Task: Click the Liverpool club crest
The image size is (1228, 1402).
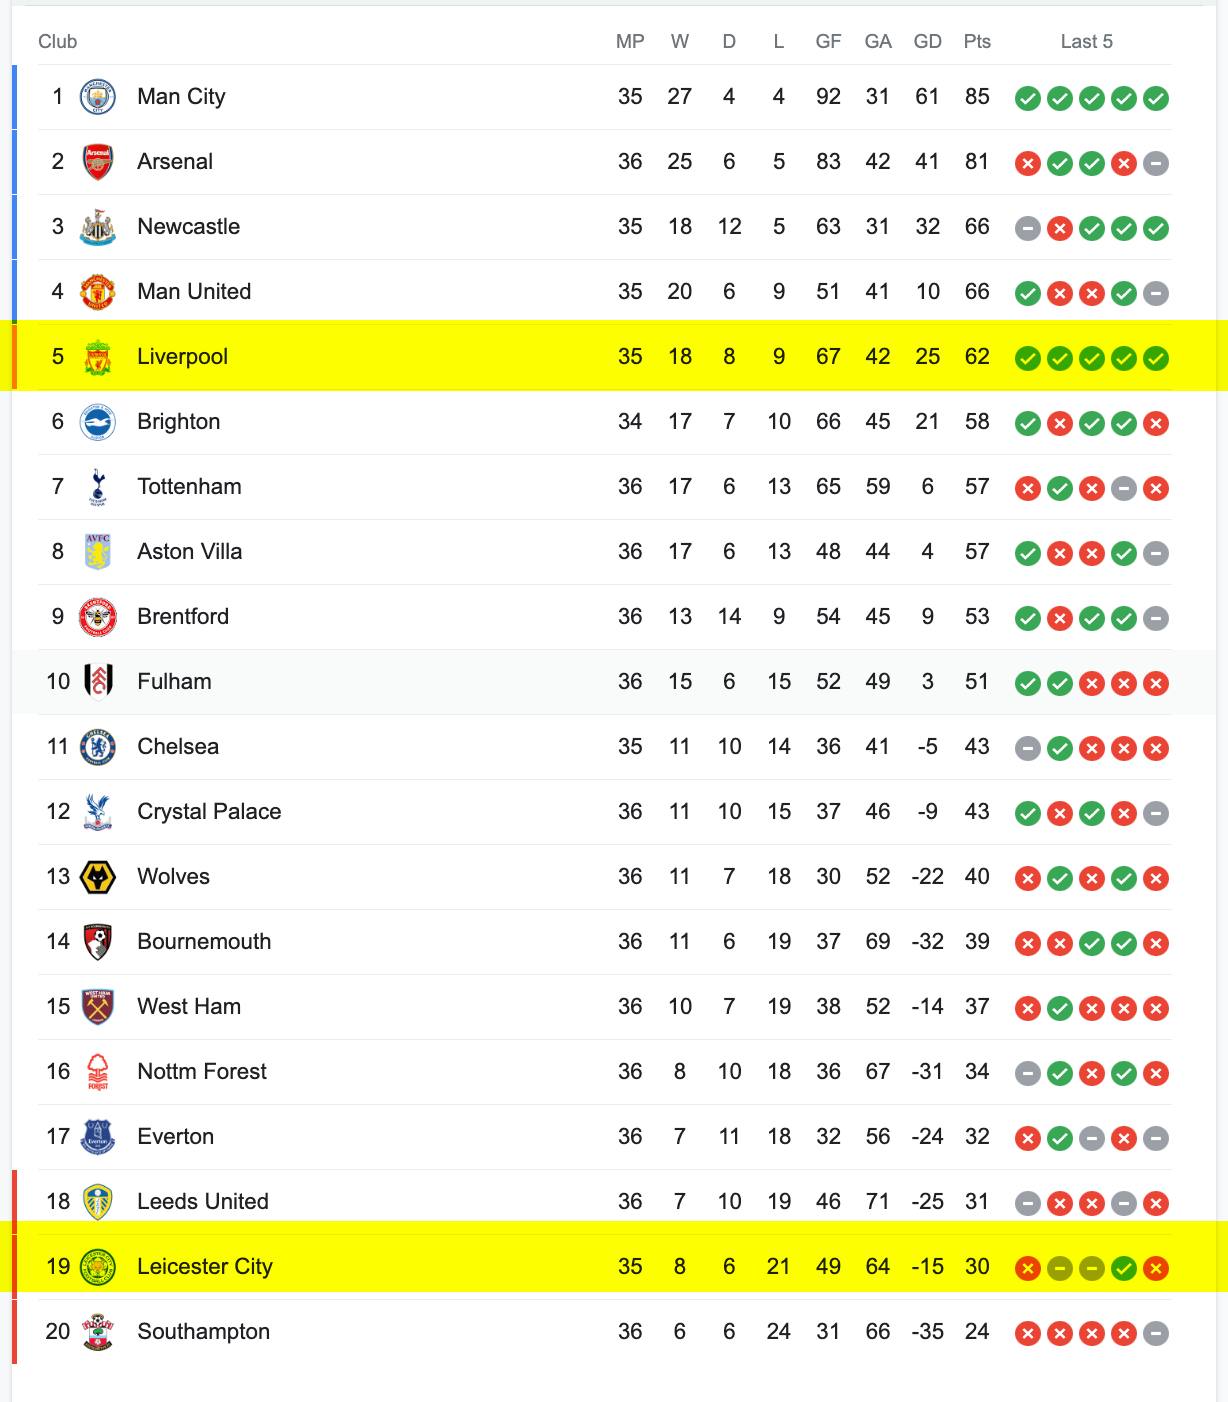Action: coord(98,357)
